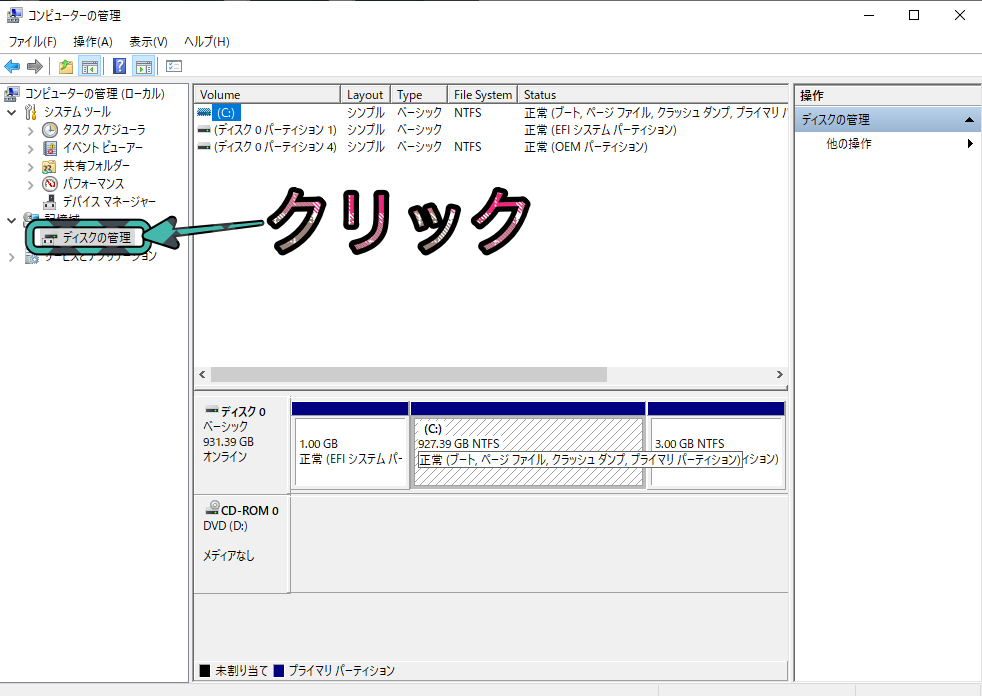The height and width of the screenshot is (696, 982).
Task: Click the settings list toolbar icon
Action: pos(173,66)
